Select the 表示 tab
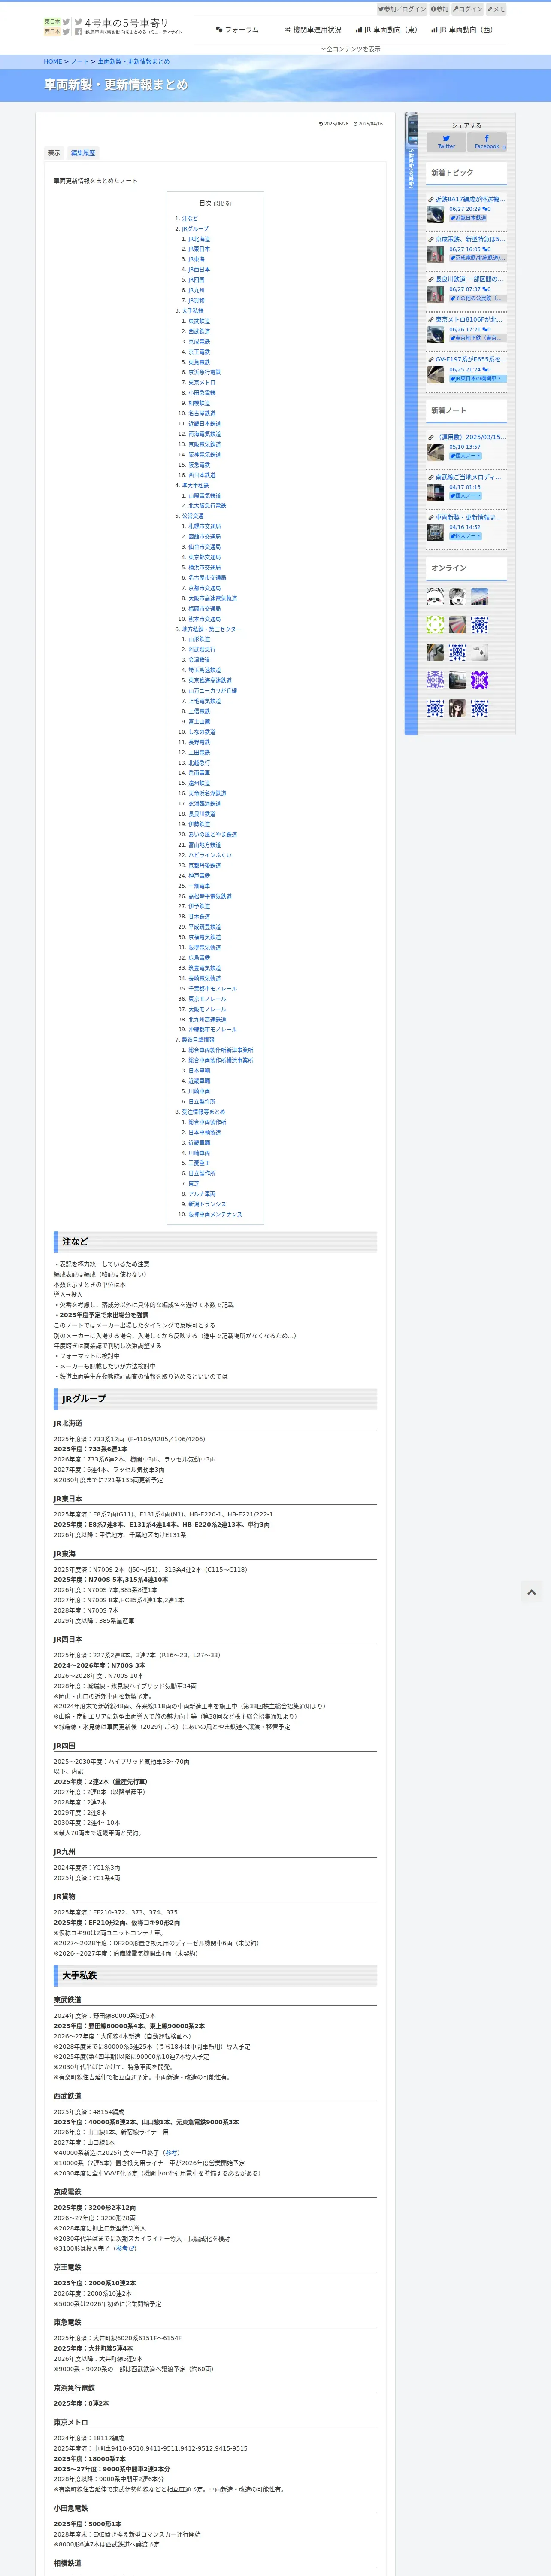551x2576 pixels. pyautogui.click(x=54, y=153)
